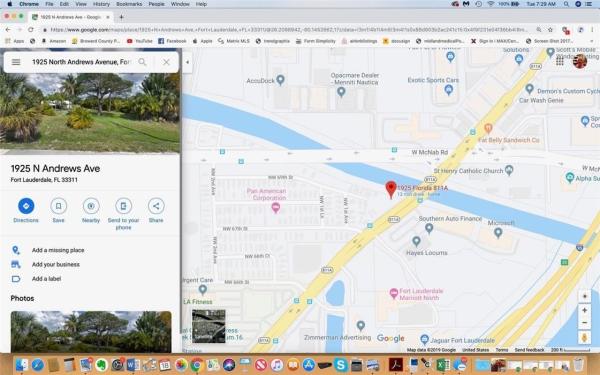Click the Pegman street view icon
The width and height of the screenshot is (600, 375).
pos(584,338)
